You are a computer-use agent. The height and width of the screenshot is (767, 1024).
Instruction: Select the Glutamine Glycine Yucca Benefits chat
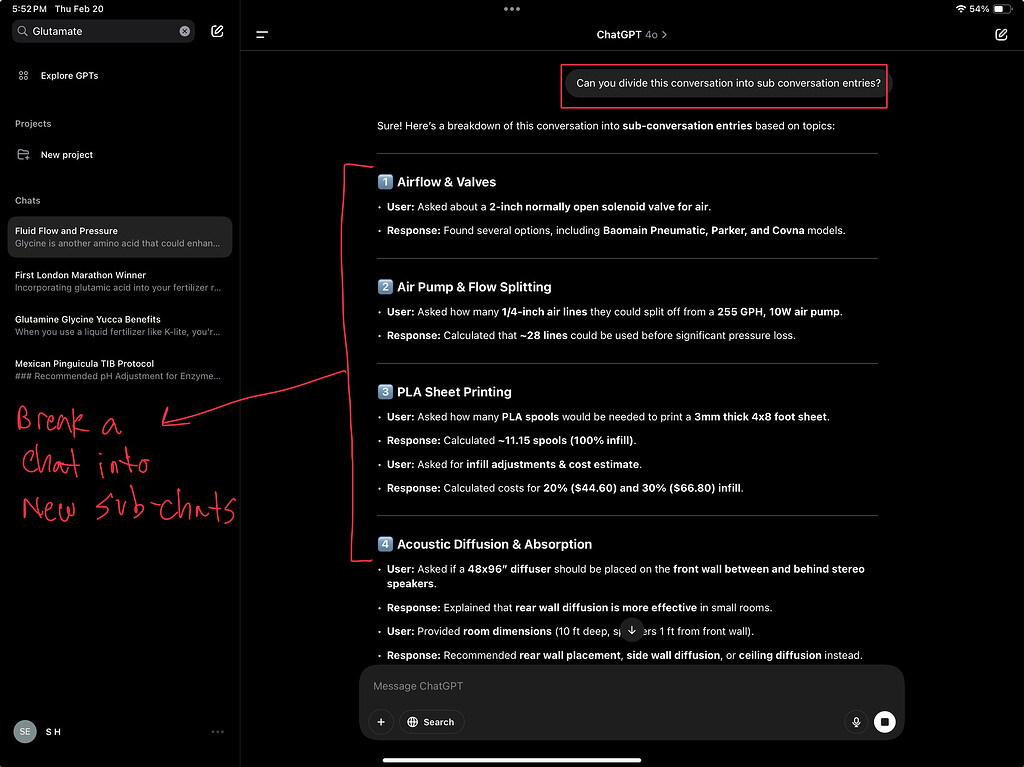(120, 325)
